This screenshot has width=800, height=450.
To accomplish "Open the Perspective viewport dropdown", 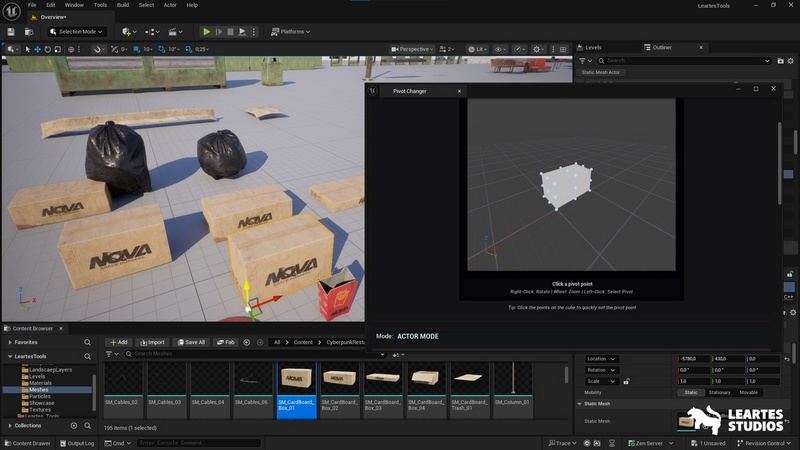I will (x=414, y=49).
